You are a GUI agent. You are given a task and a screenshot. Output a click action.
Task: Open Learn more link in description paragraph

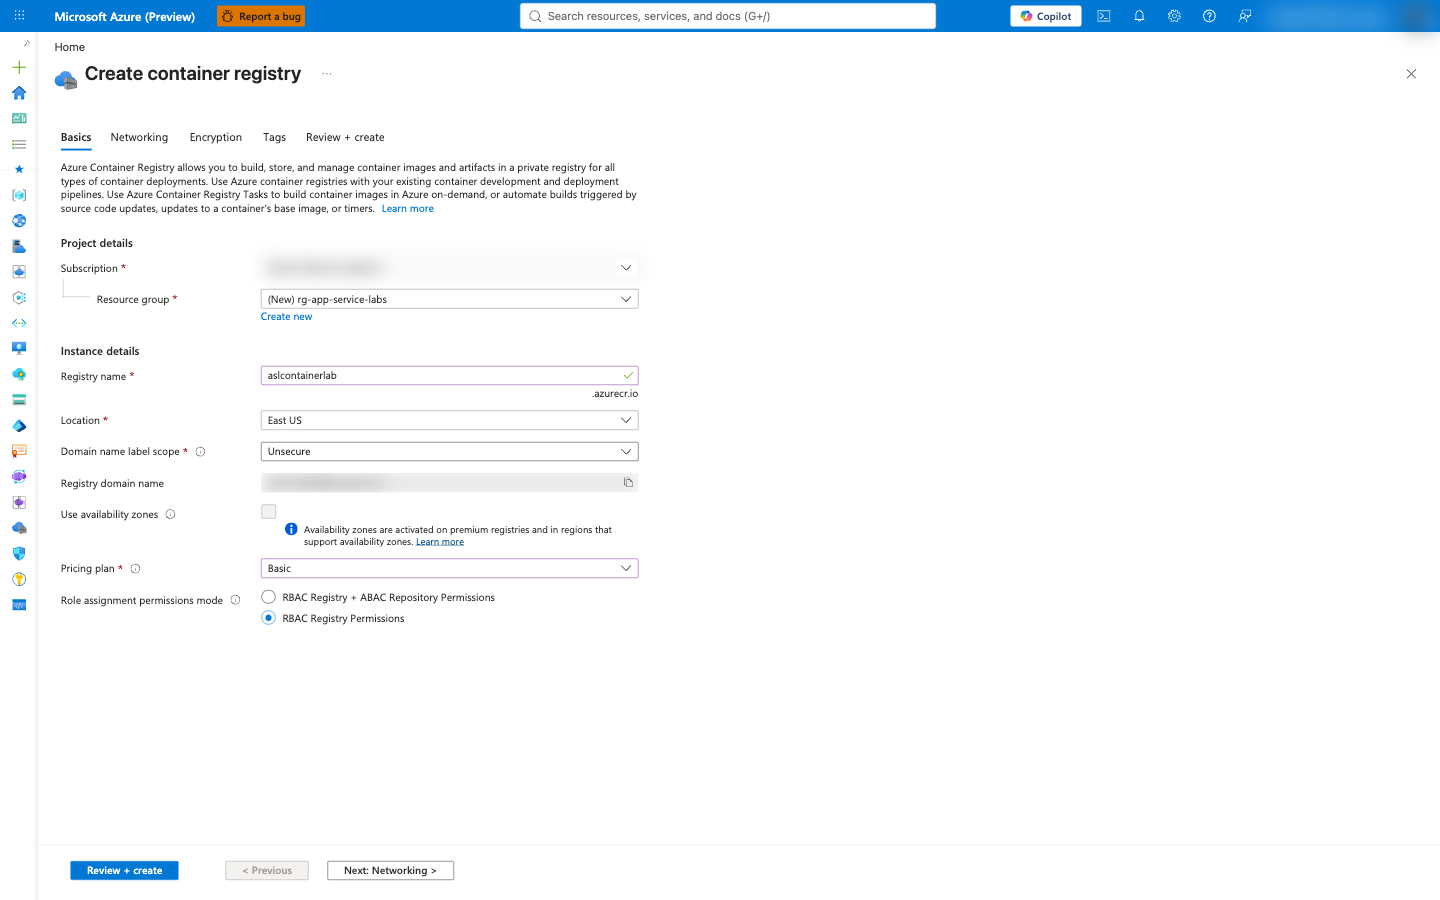[407, 209]
